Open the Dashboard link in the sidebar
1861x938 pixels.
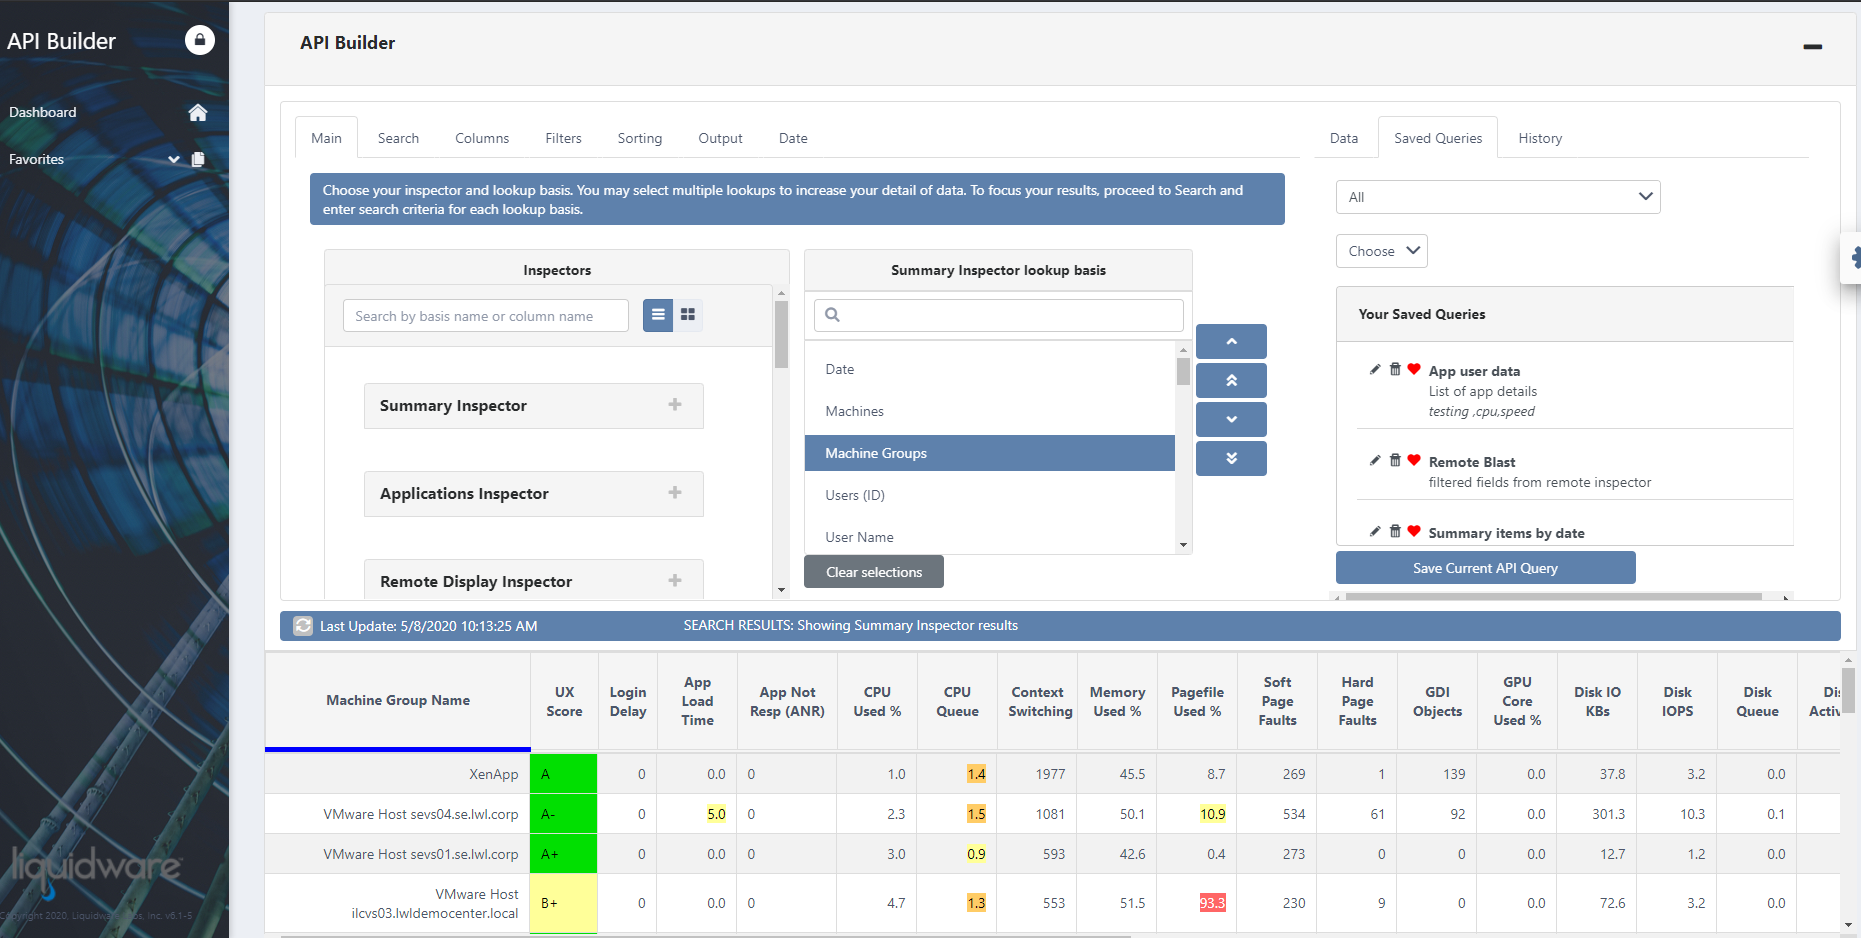43,112
